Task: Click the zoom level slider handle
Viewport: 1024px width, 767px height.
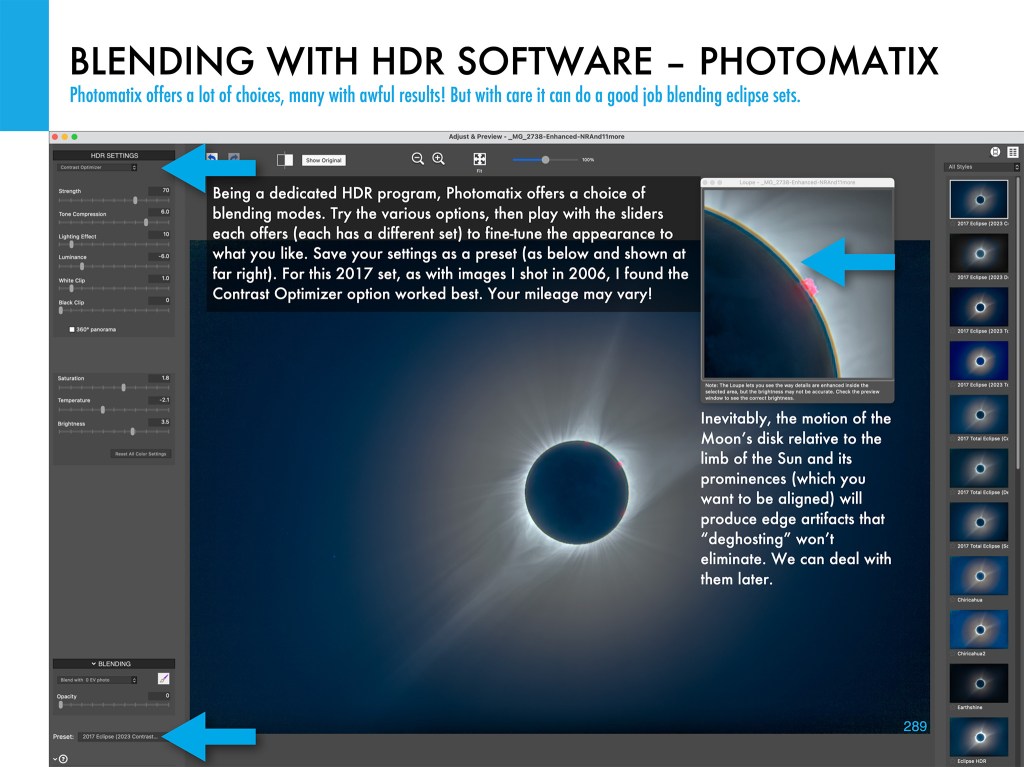Action: pos(545,160)
